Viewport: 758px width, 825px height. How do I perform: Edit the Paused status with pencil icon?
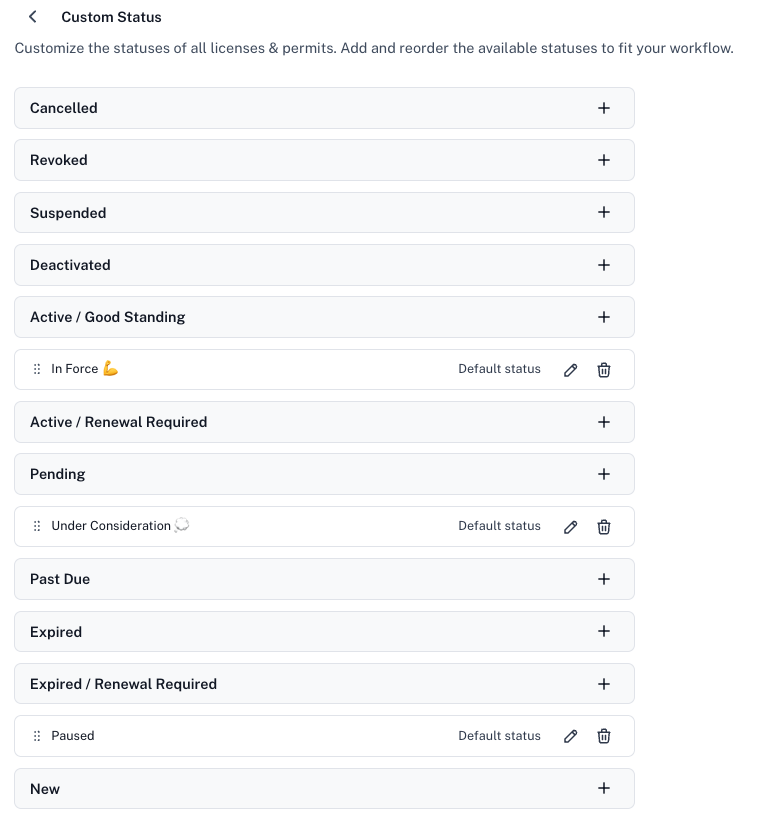(x=570, y=736)
